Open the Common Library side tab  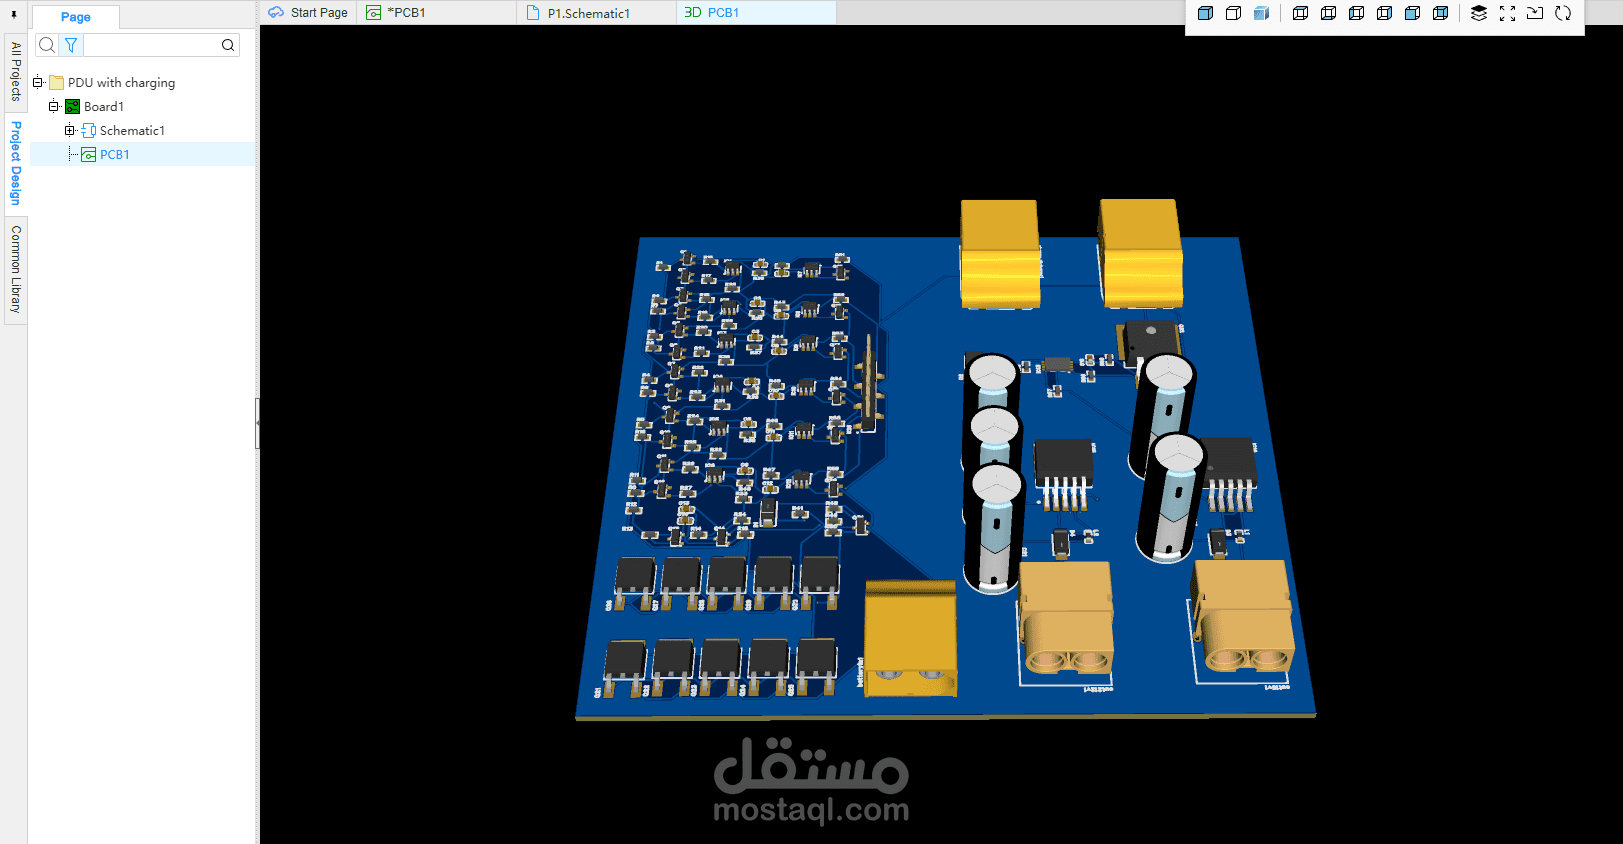15,270
